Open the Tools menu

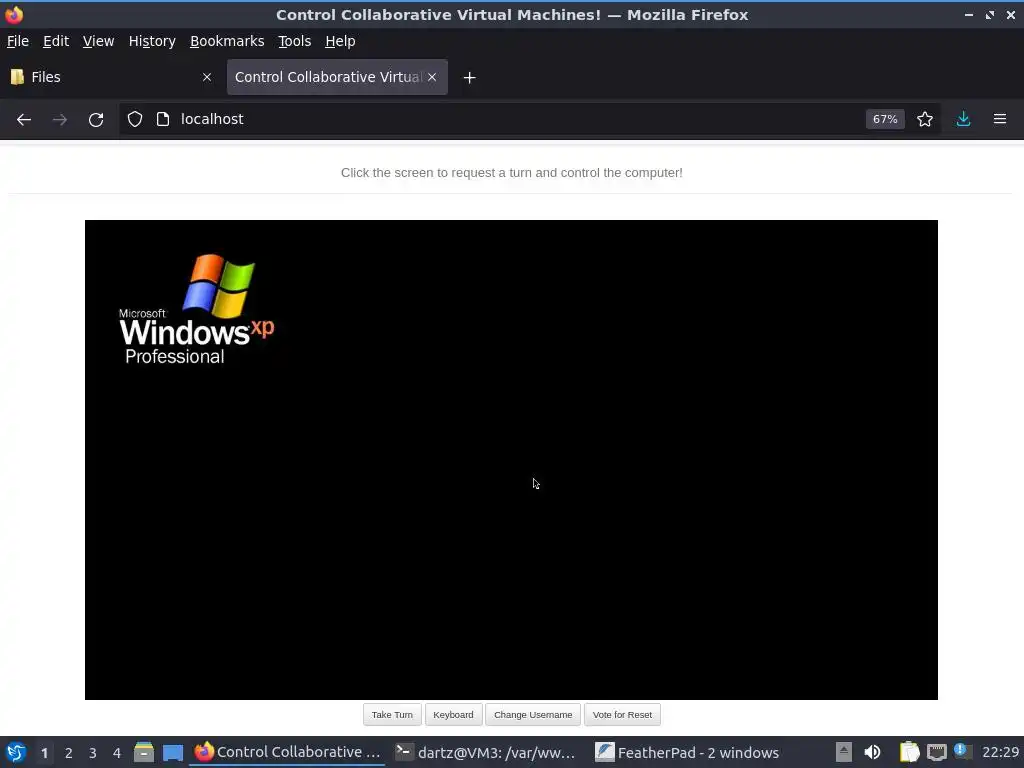[295, 41]
